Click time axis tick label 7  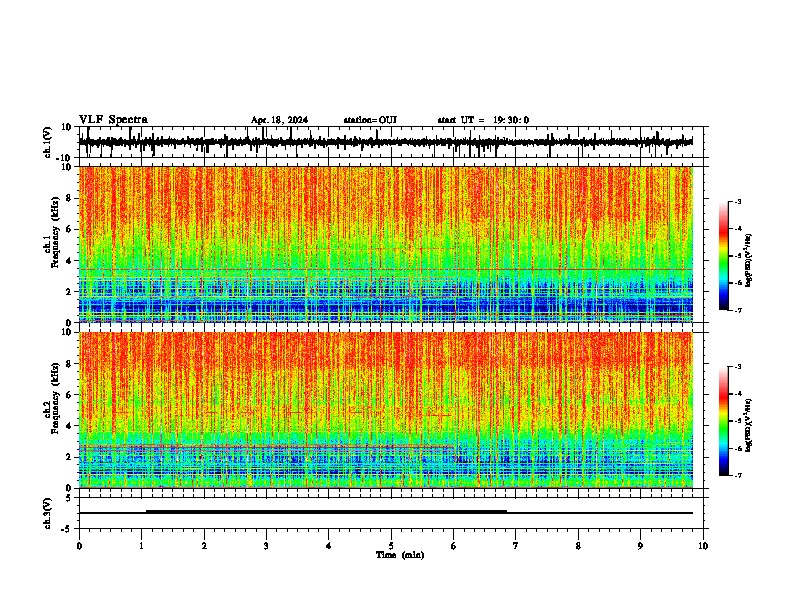516,546
